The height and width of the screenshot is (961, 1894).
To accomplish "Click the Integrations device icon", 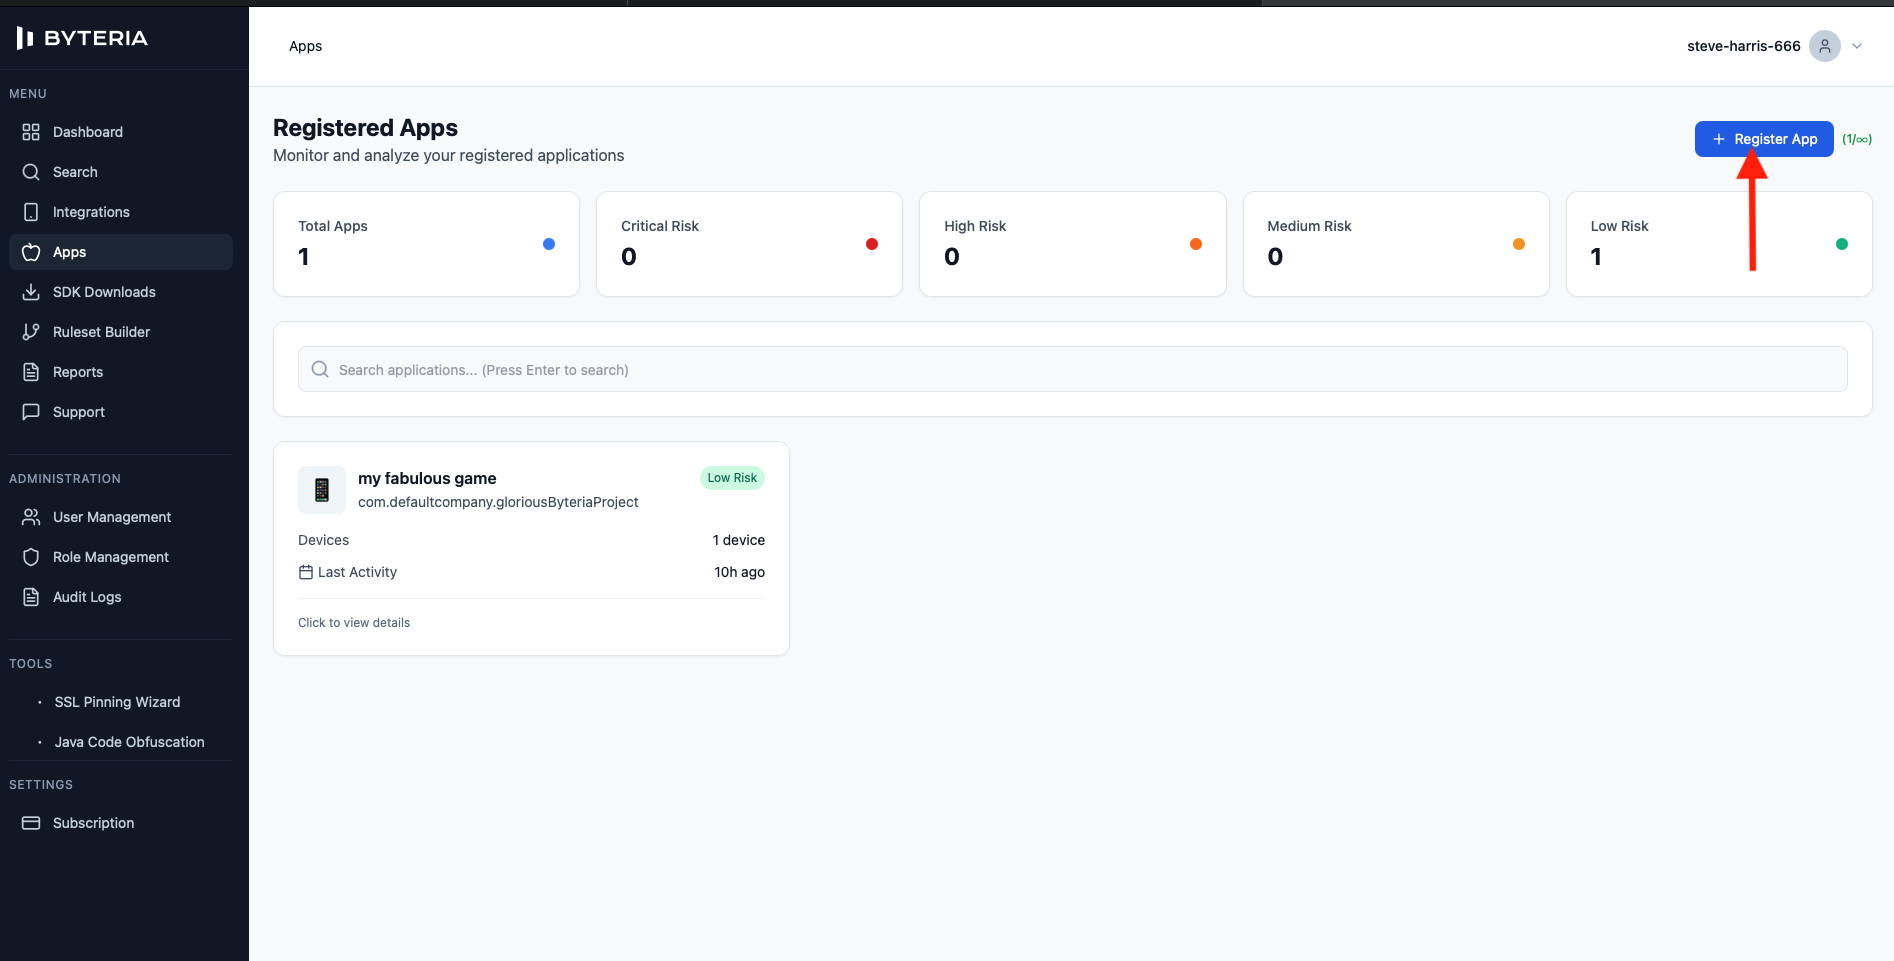I will click(31, 212).
